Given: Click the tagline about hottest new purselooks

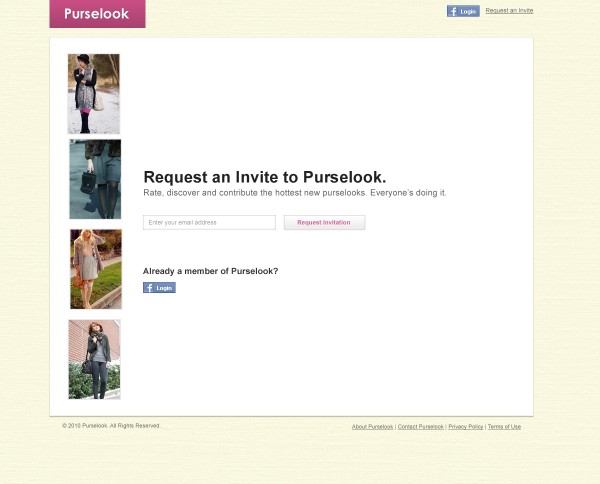Looking at the screenshot, I should [295, 193].
